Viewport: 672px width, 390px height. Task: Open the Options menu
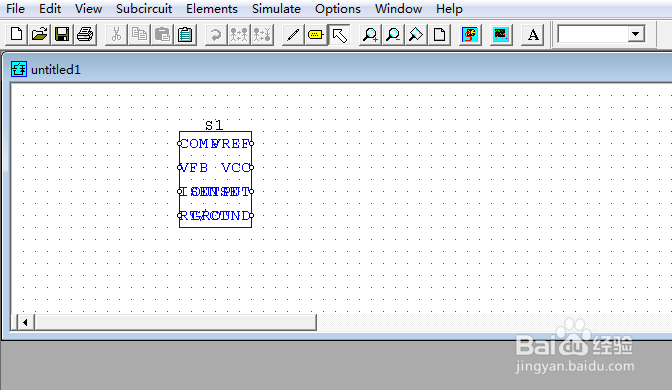pyautogui.click(x=338, y=9)
